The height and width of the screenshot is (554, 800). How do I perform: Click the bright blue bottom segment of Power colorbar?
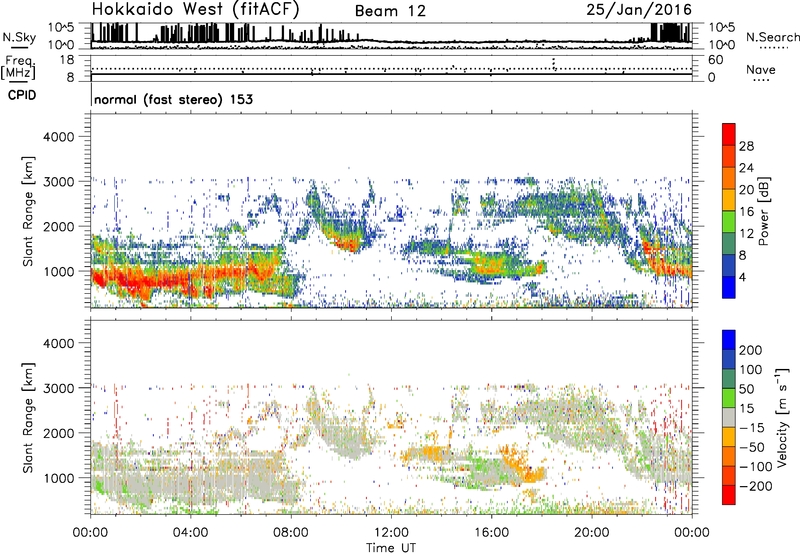(x=729, y=287)
